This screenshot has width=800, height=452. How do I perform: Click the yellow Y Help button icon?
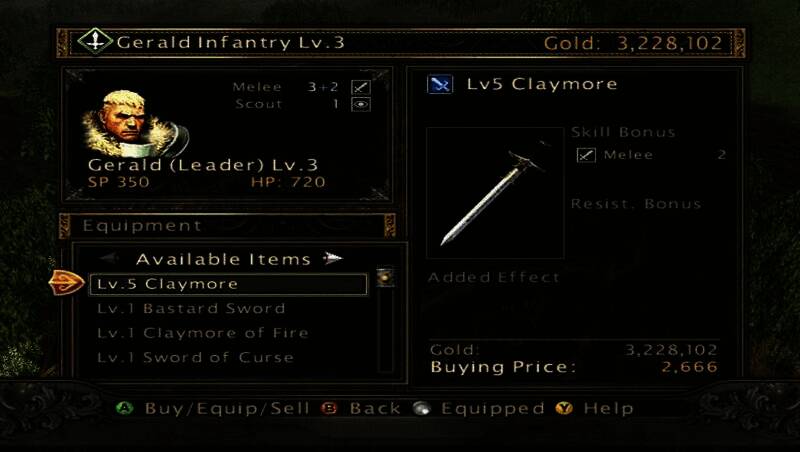tap(564, 408)
